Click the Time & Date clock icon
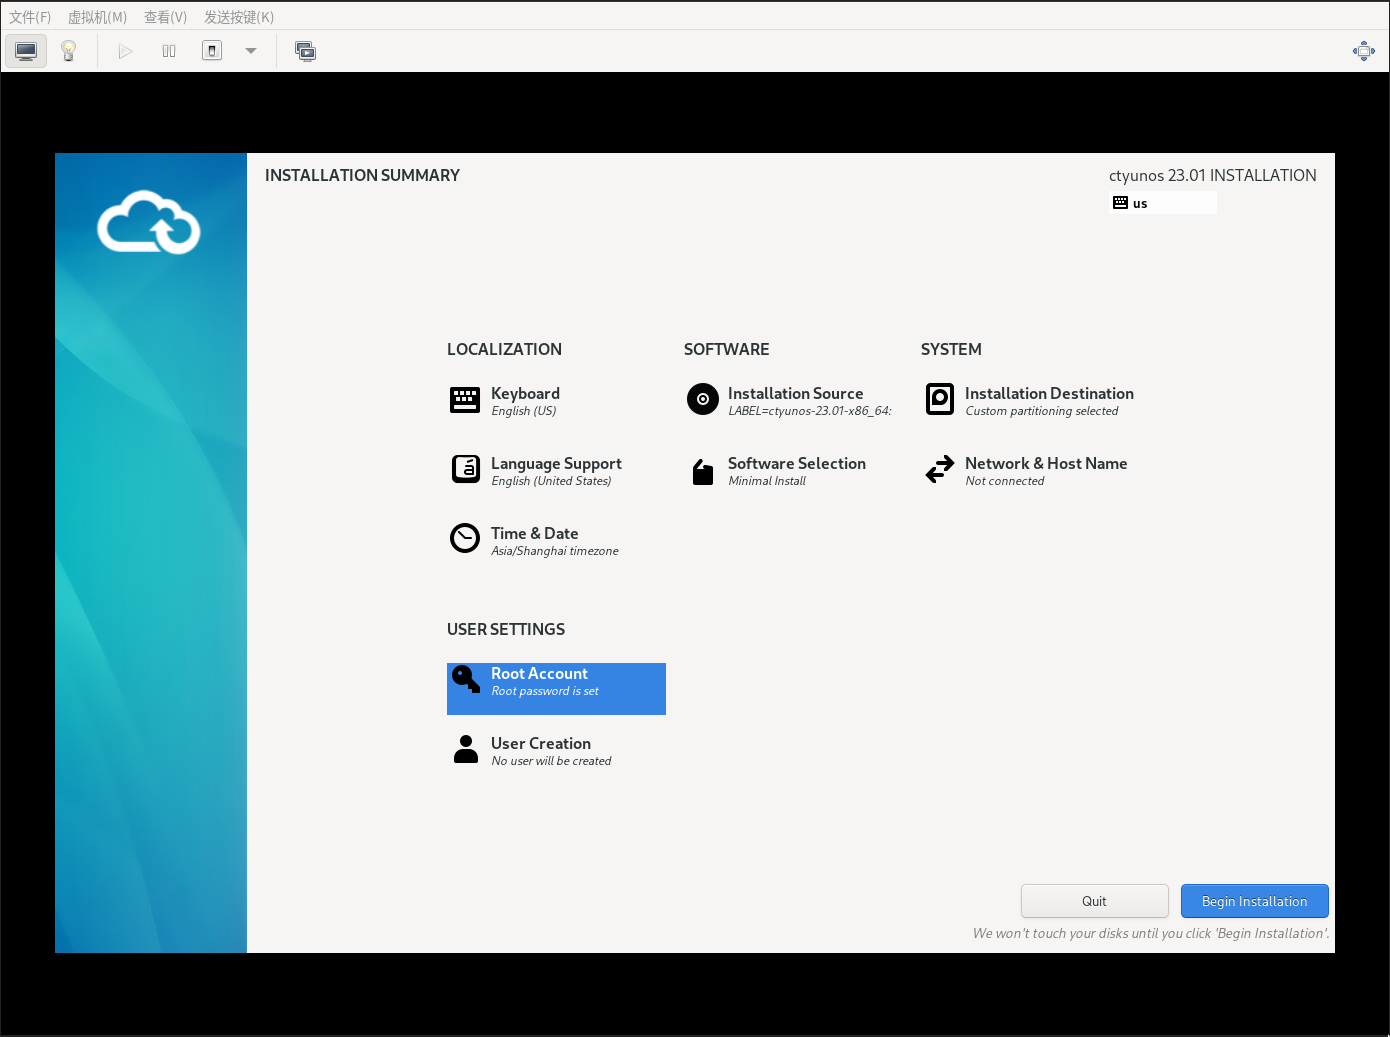Image resolution: width=1390 pixels, height=1037 pixels. point(465,539)
